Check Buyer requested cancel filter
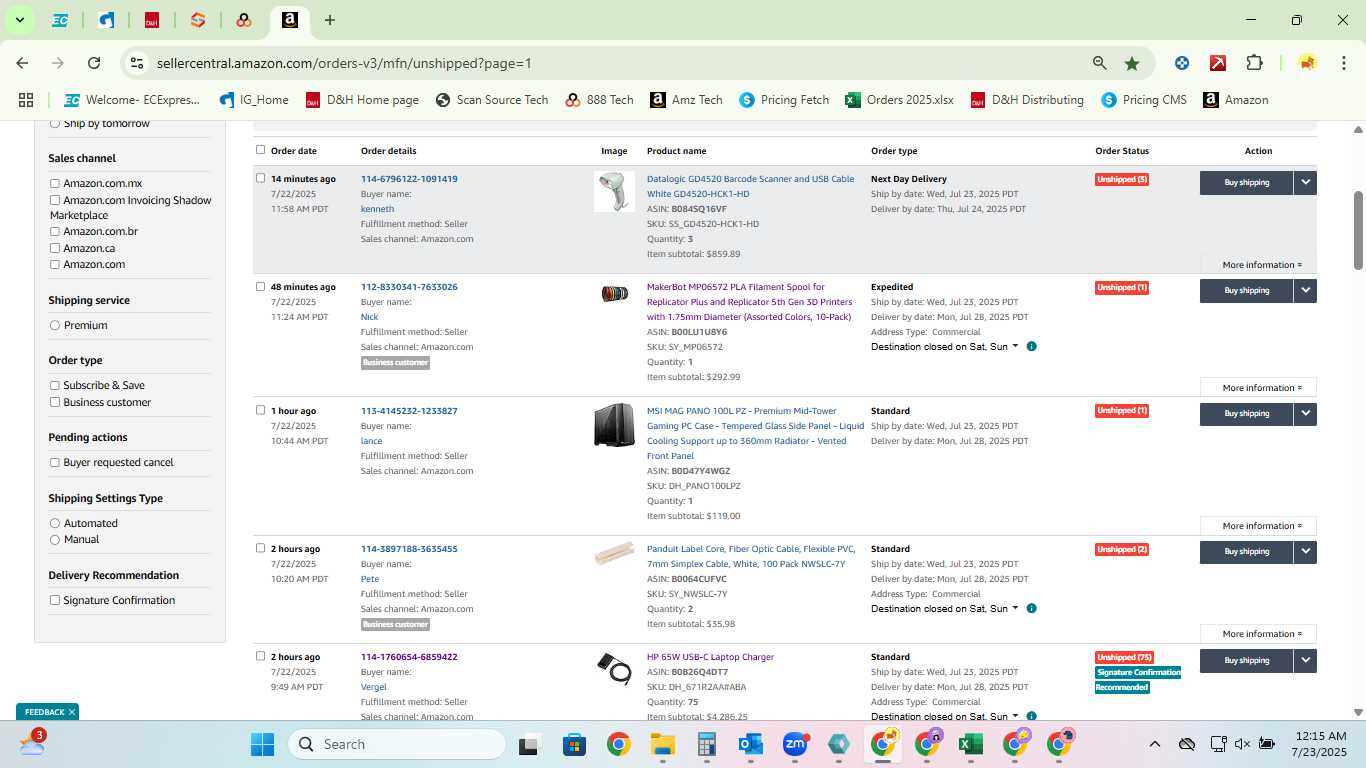 tap(55, 462)
